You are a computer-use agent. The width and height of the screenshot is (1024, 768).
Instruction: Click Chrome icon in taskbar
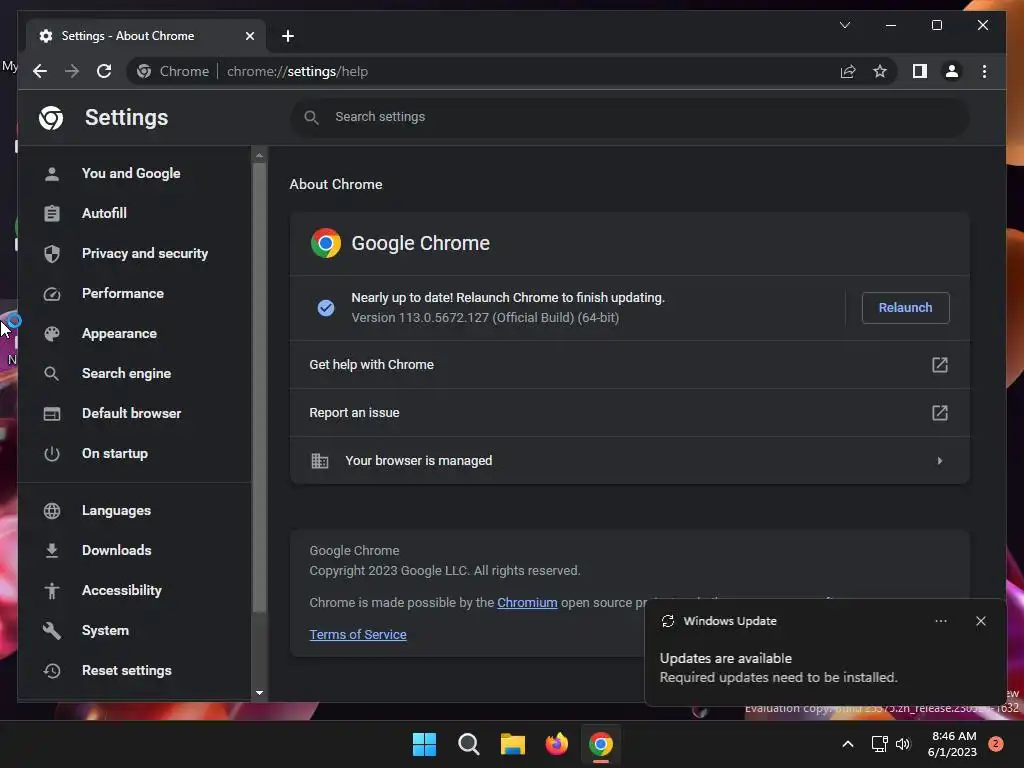pyautogui.click(x=600, y=744)
